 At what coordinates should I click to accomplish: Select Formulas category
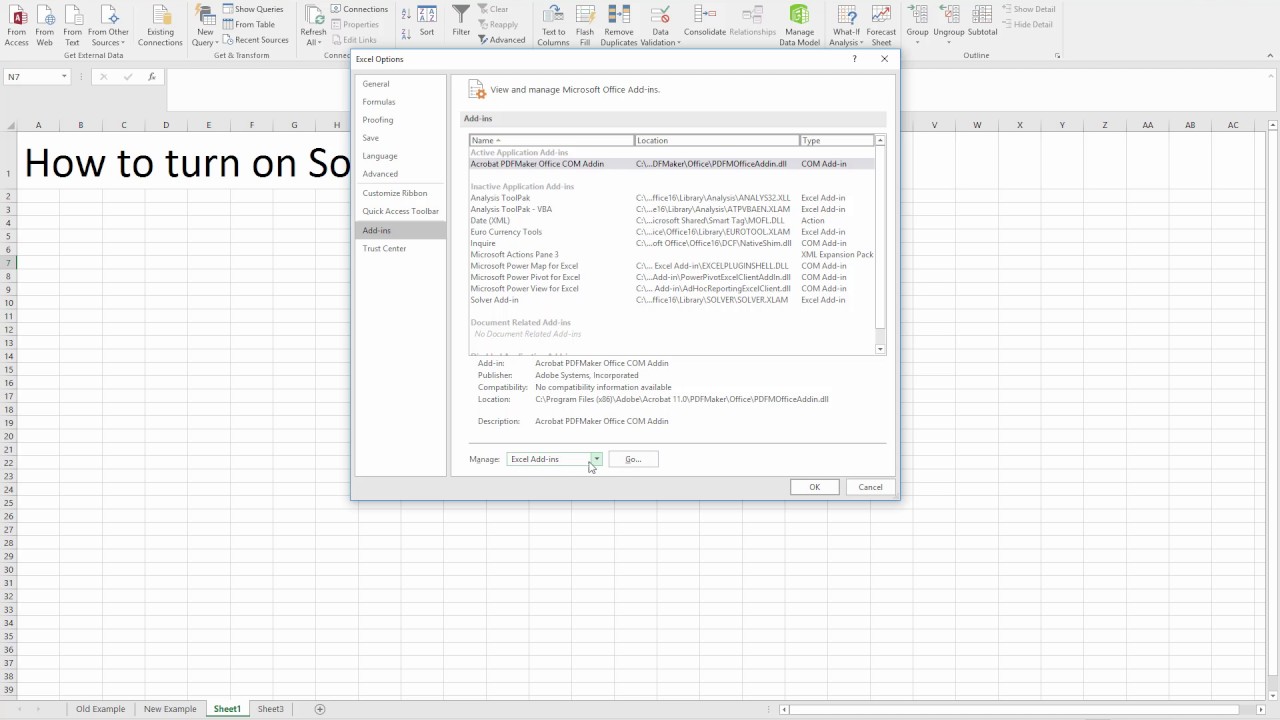click(x=400, y=102)
